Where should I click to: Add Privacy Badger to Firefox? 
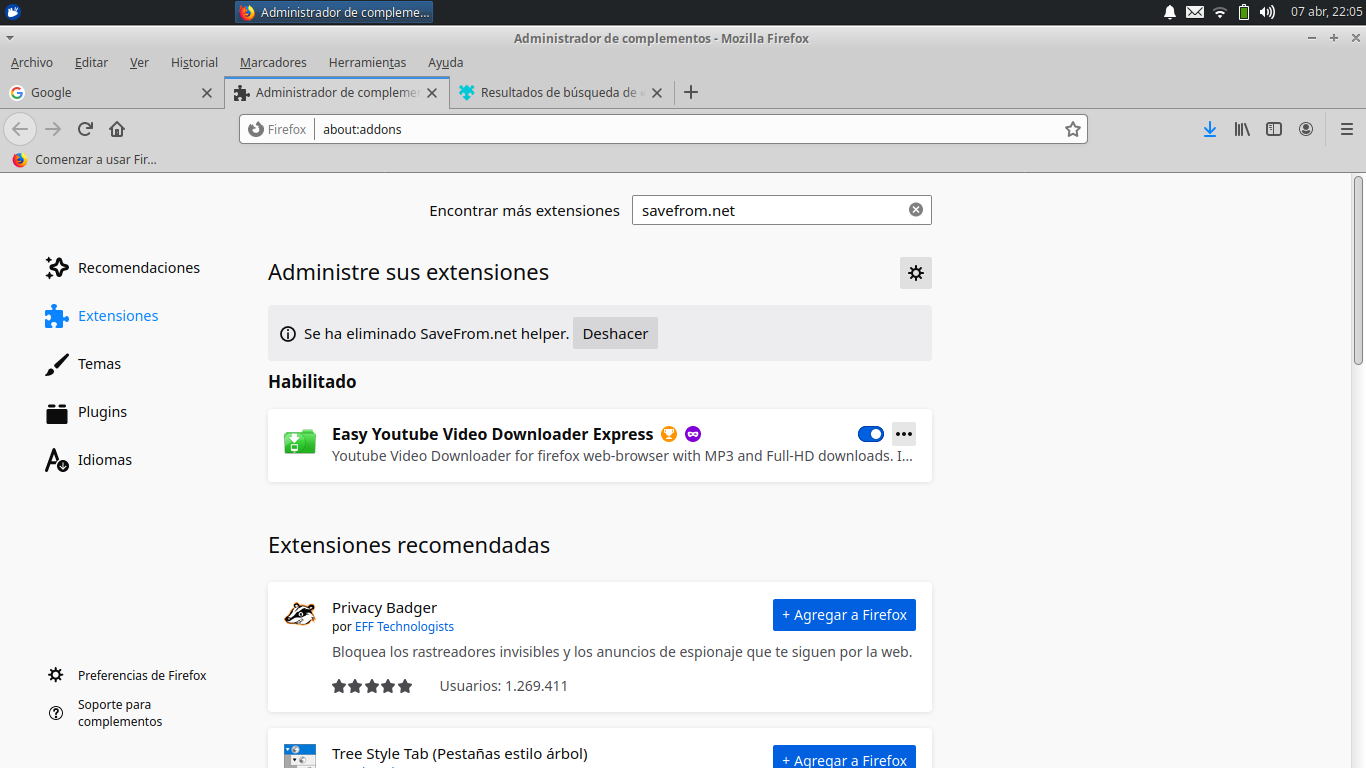coord(844,615)
